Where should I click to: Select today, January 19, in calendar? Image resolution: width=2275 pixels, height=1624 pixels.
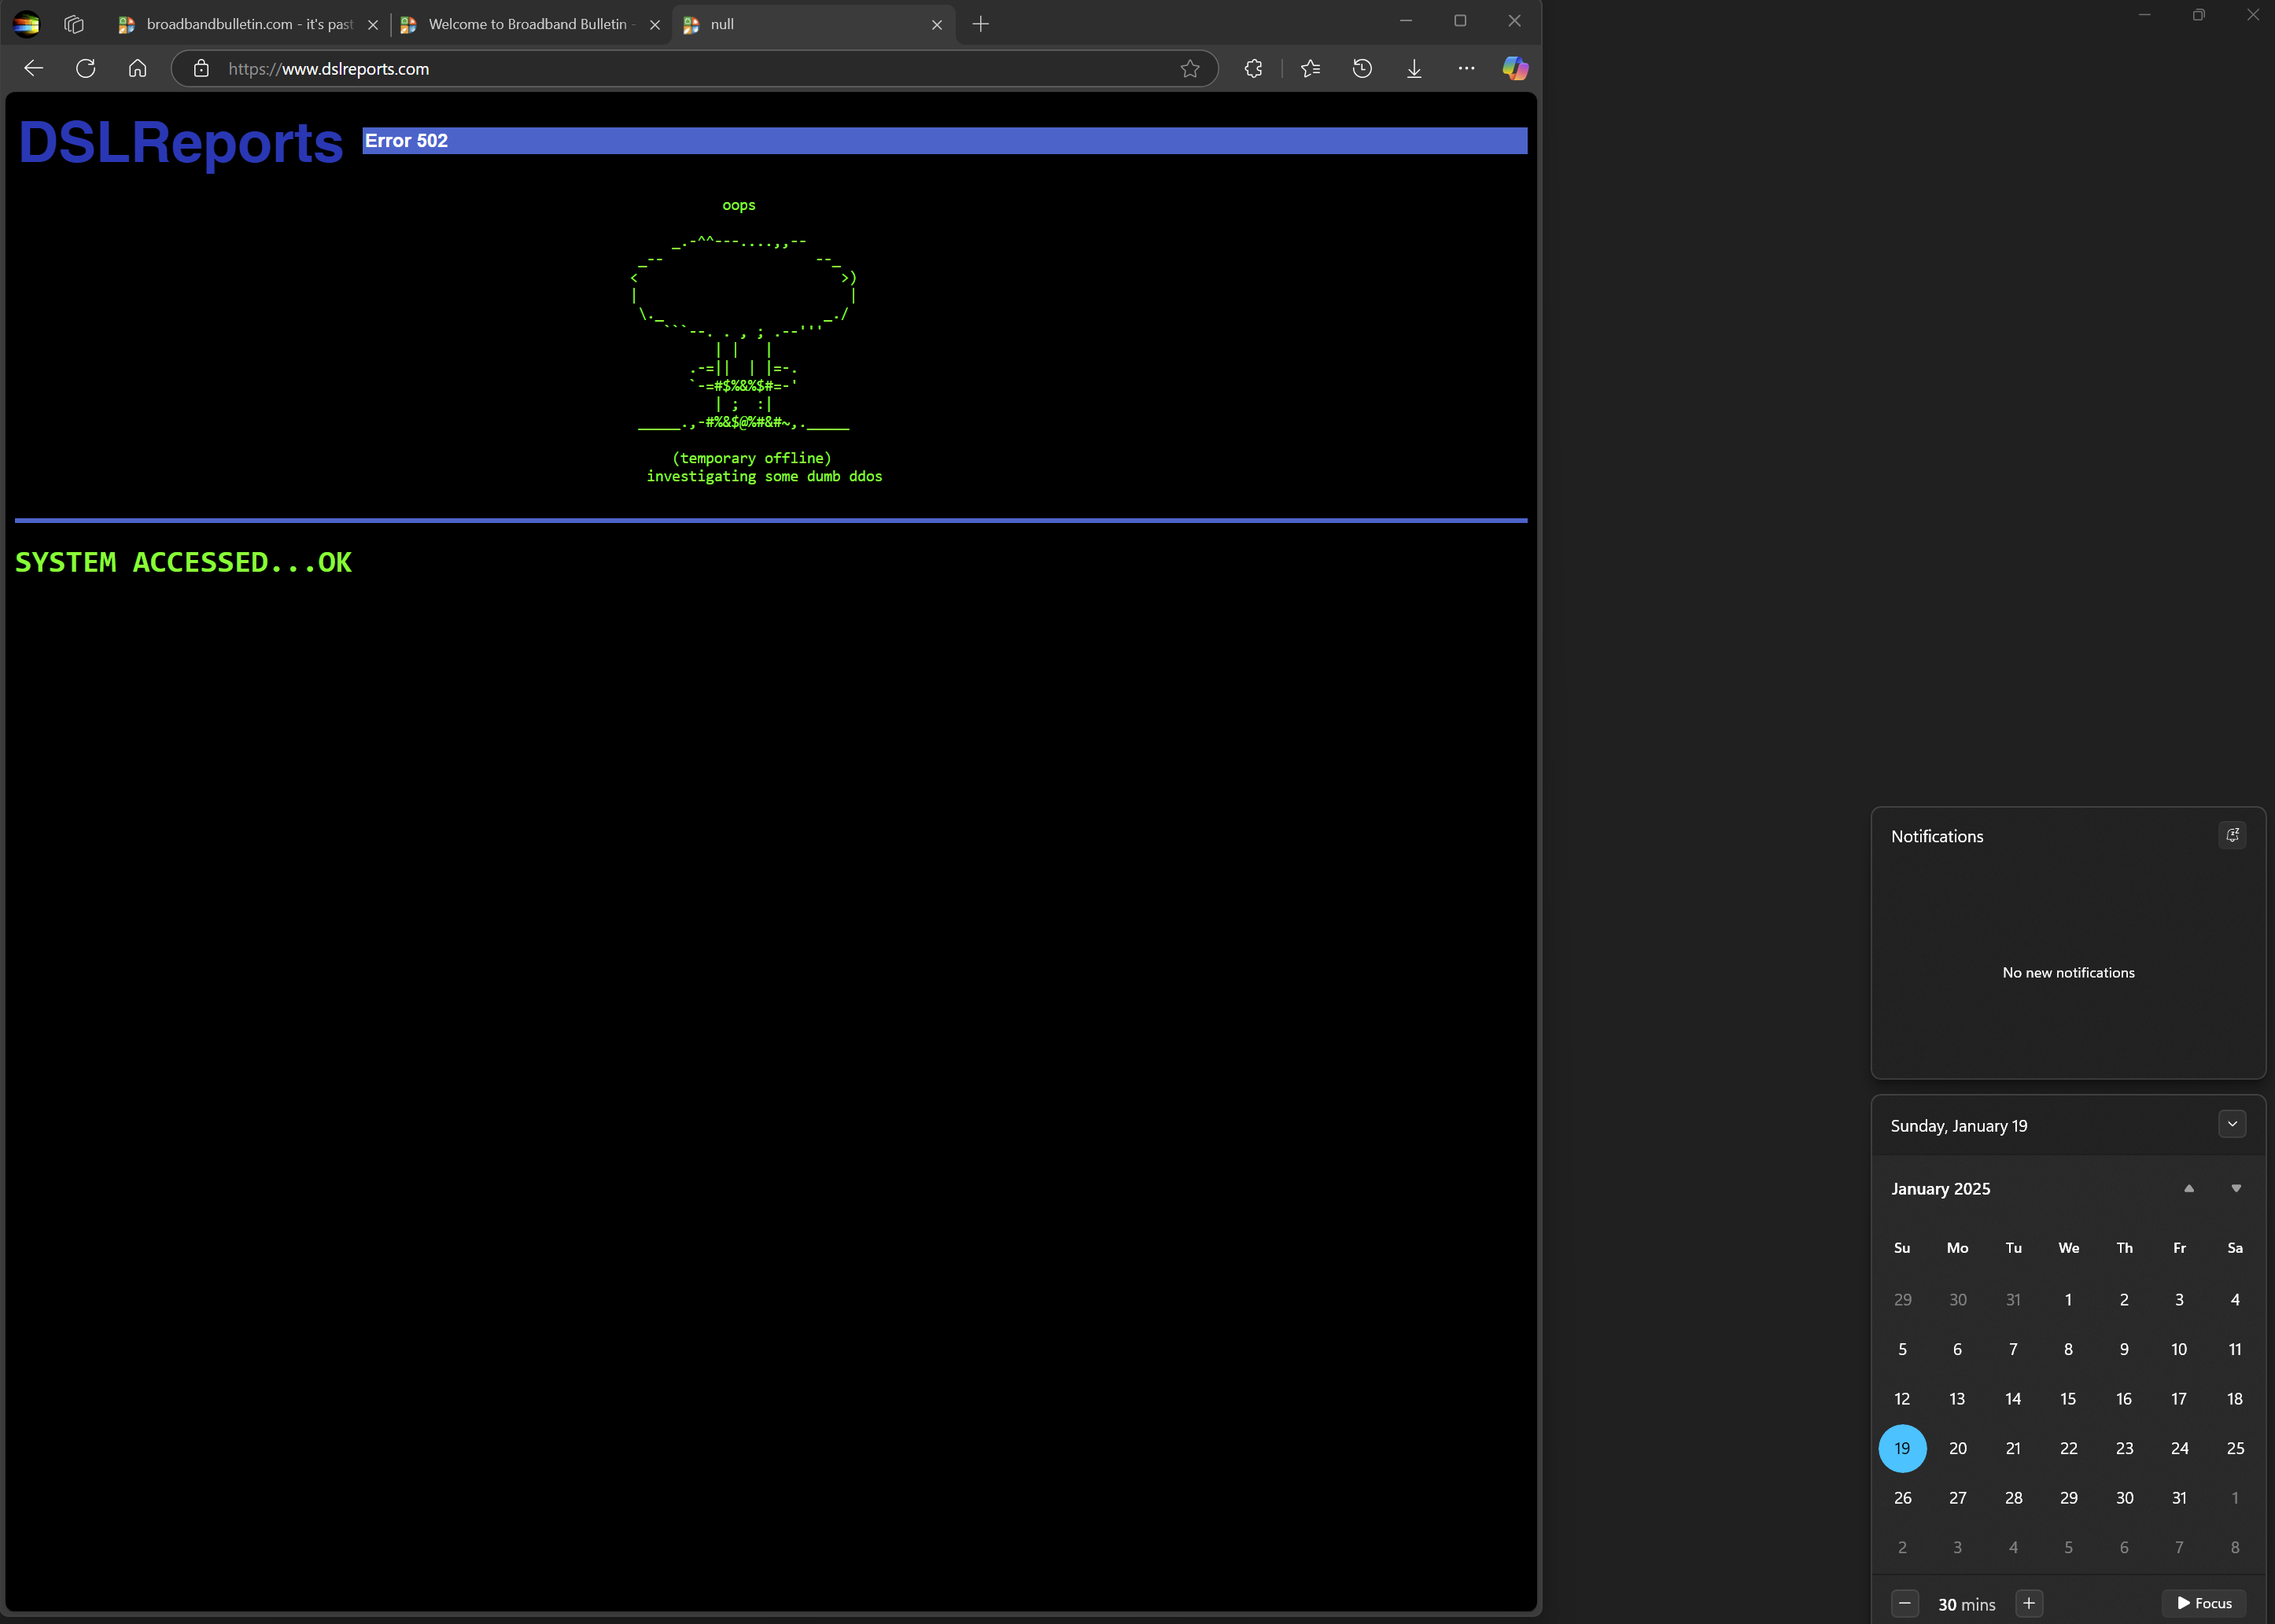point(1902,1448)
